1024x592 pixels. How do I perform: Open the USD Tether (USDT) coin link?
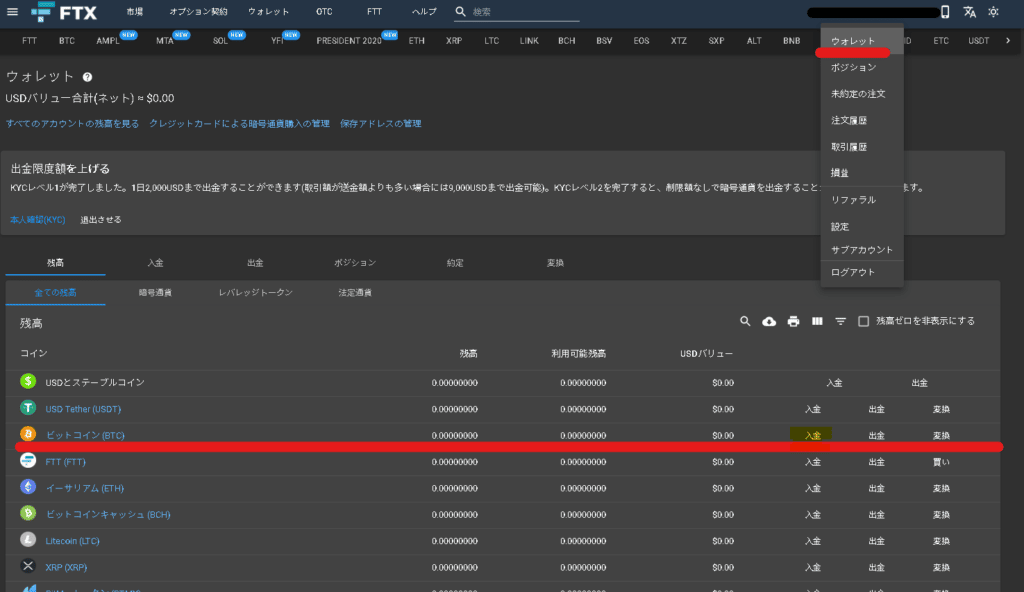[x=83, y=409]
